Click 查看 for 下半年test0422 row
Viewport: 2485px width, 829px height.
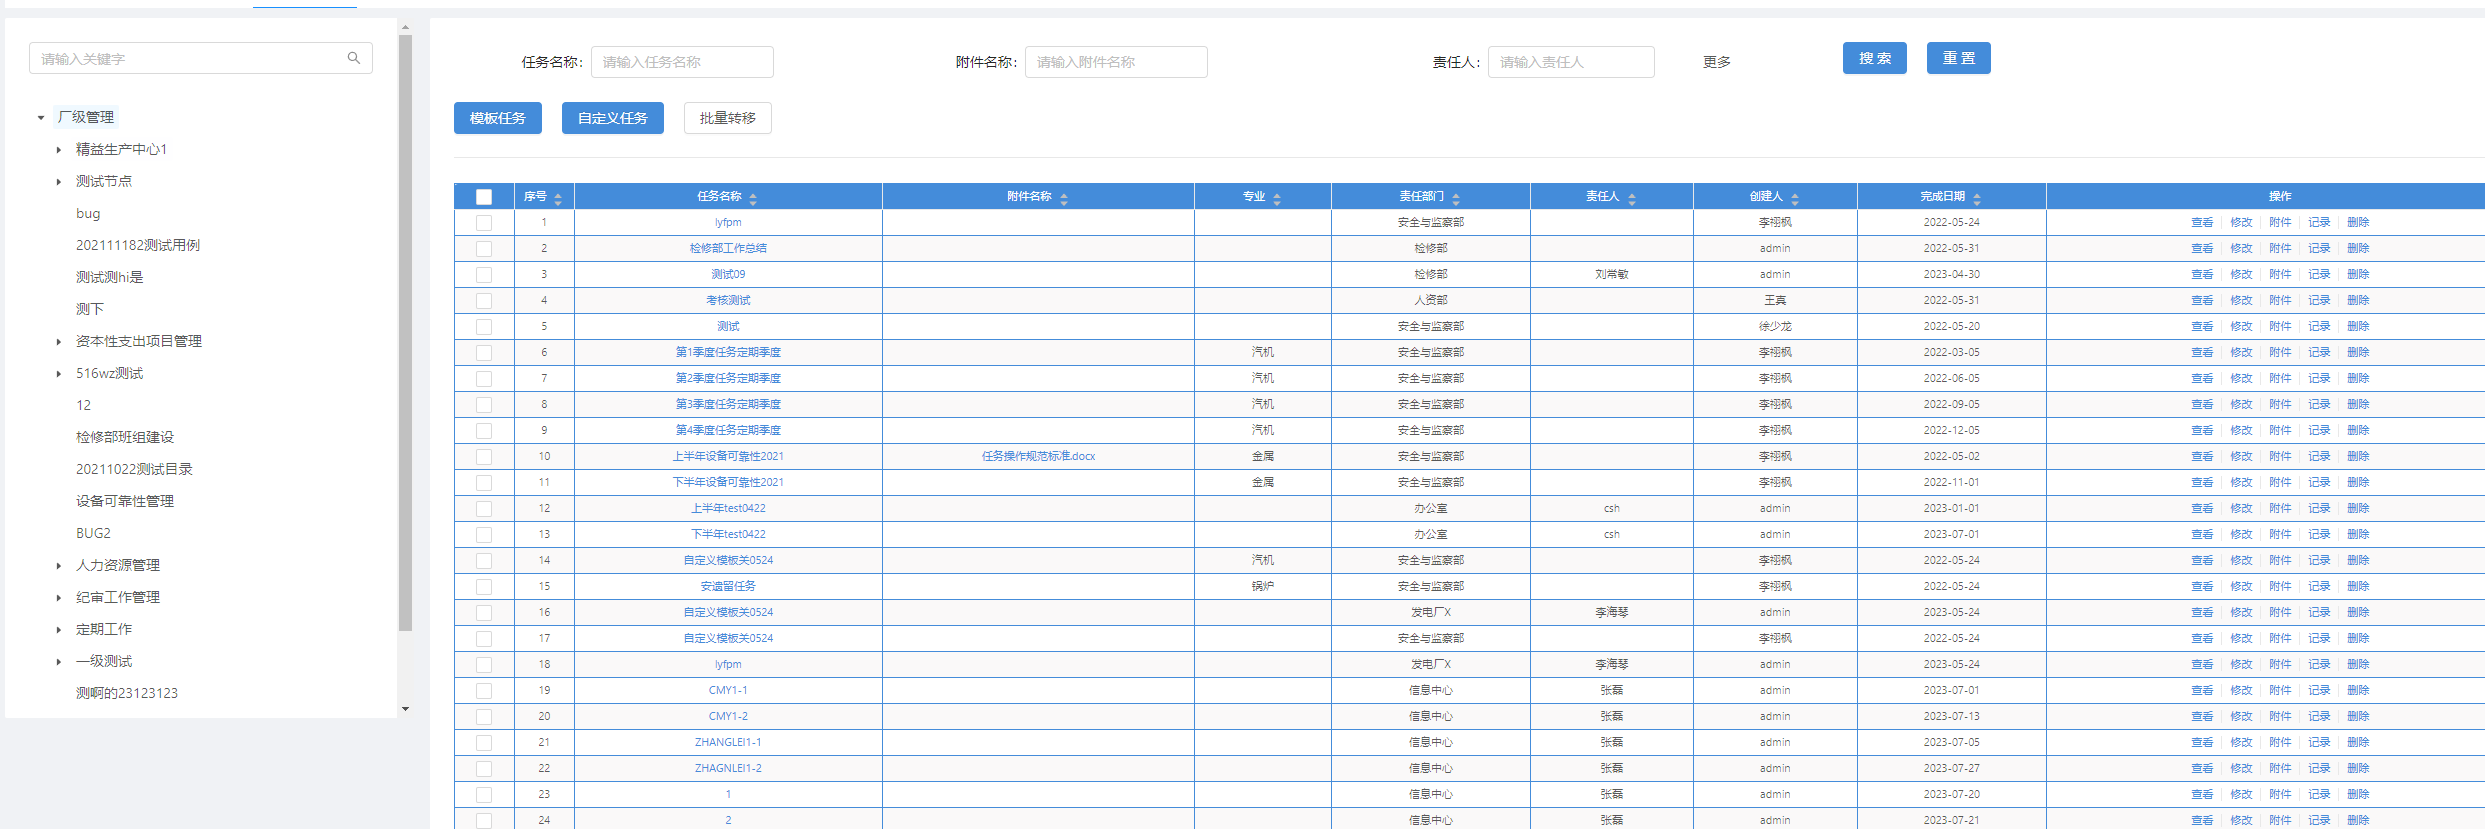click(x=2202, y=534)
